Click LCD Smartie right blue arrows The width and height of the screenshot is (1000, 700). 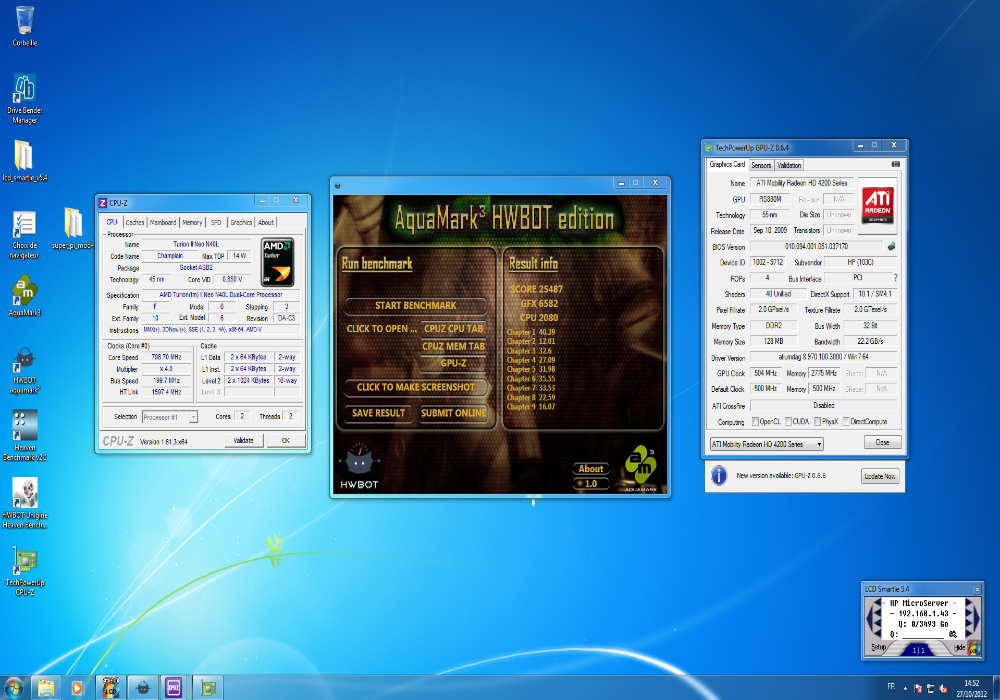tap(972, 618)
